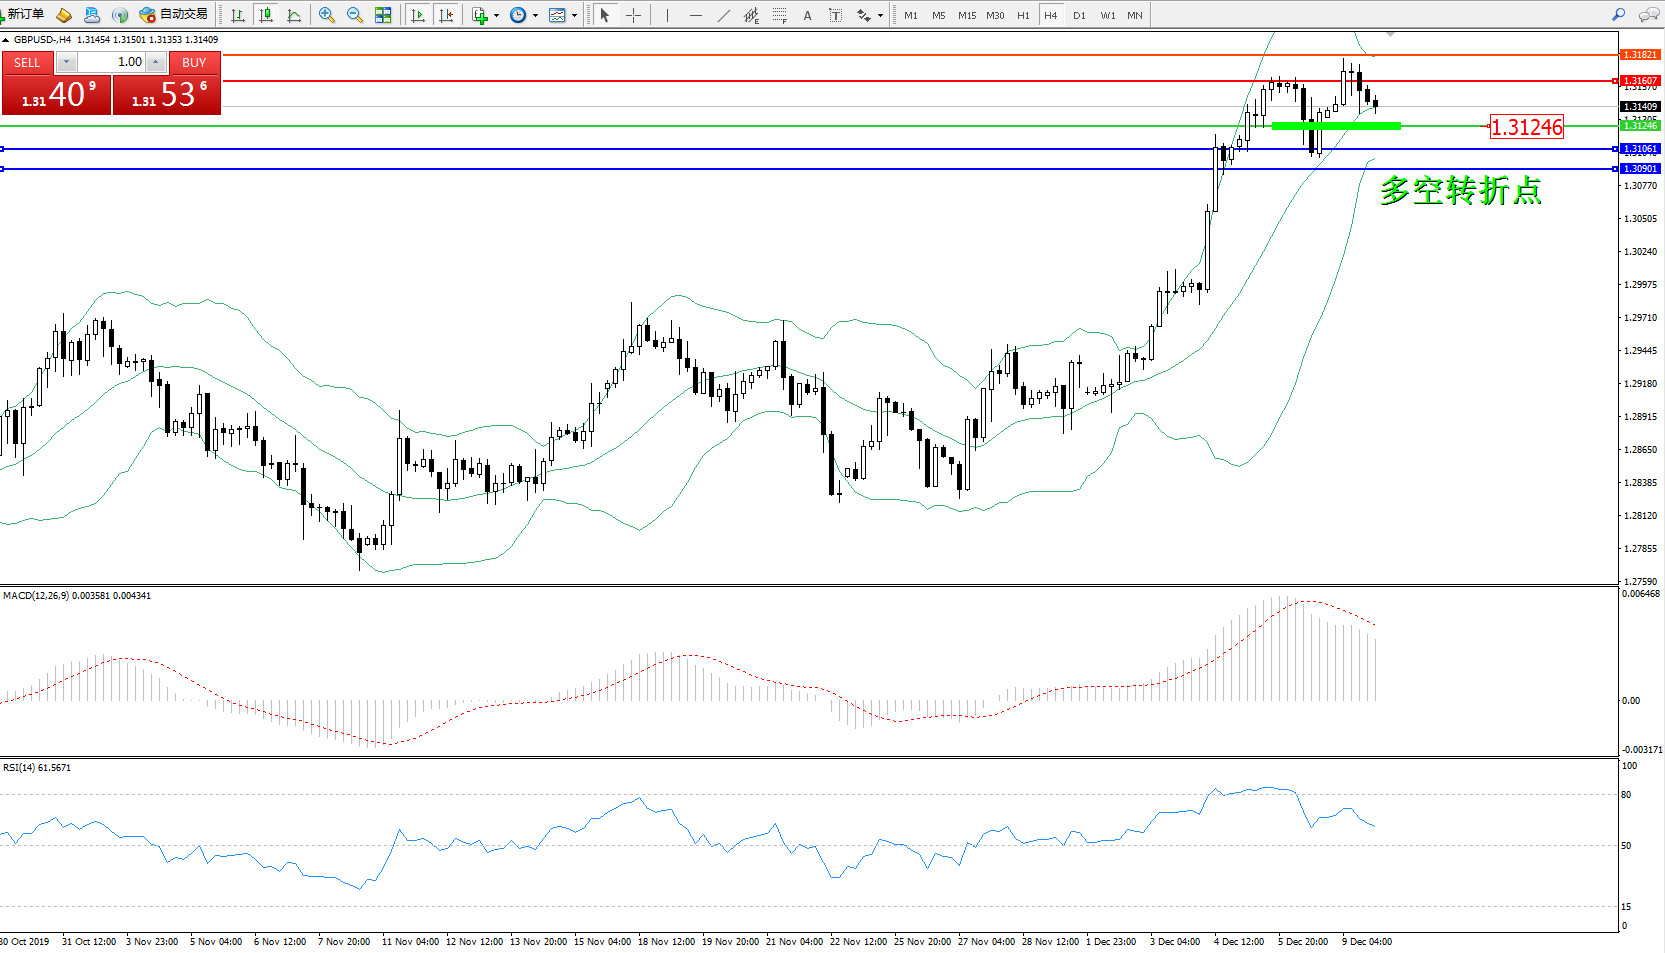This screenshot has width=1665, height=953.
Task: Pick the Fibonacci retracement tool
Action: click(780, 15)
